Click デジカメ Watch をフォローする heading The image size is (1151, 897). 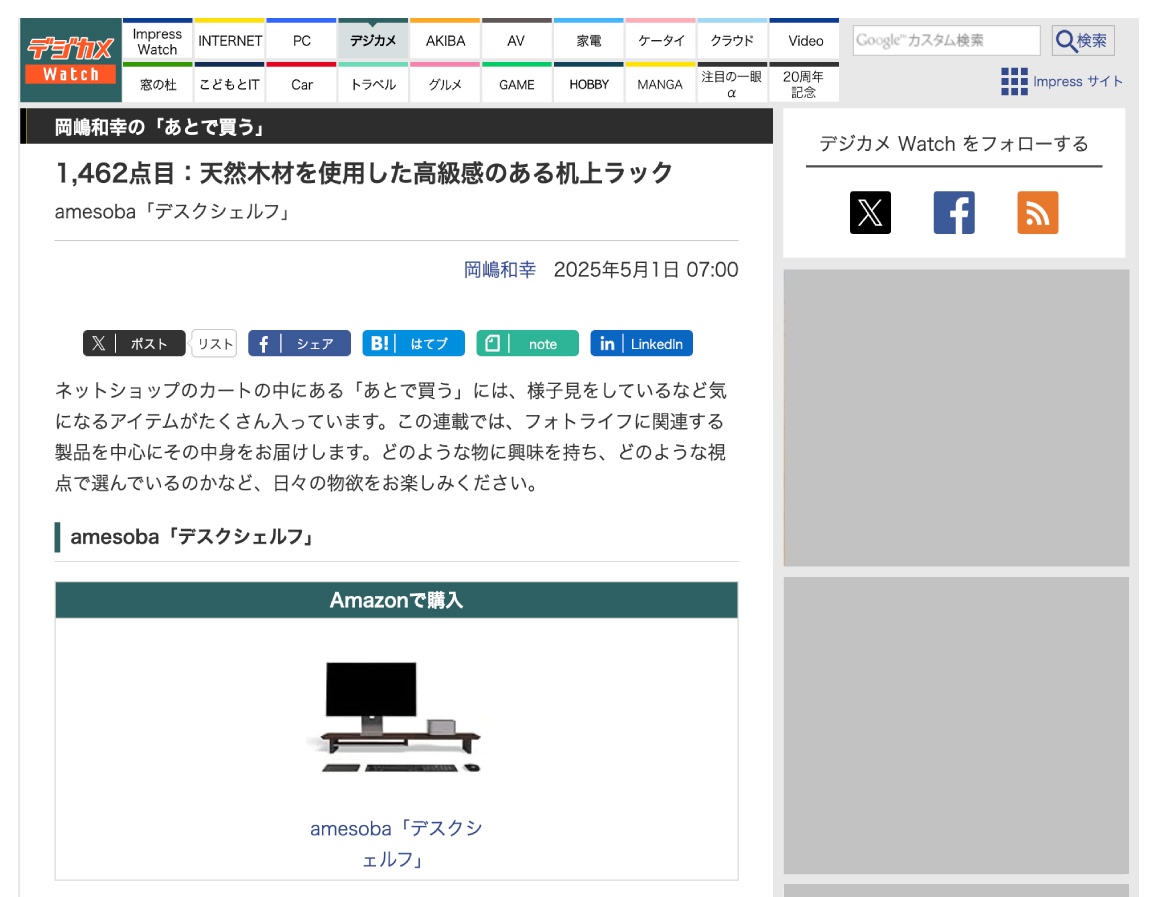(954, 143)
